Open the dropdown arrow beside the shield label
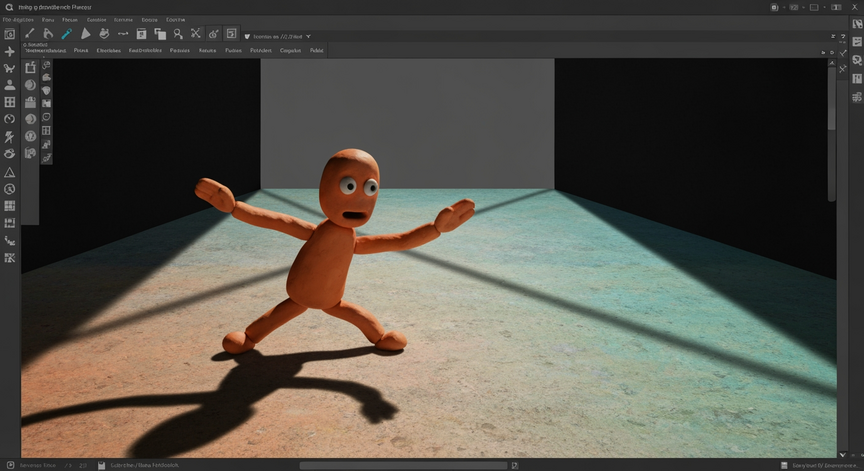Viewport: 864px width, 471px height. coord(309,36)
